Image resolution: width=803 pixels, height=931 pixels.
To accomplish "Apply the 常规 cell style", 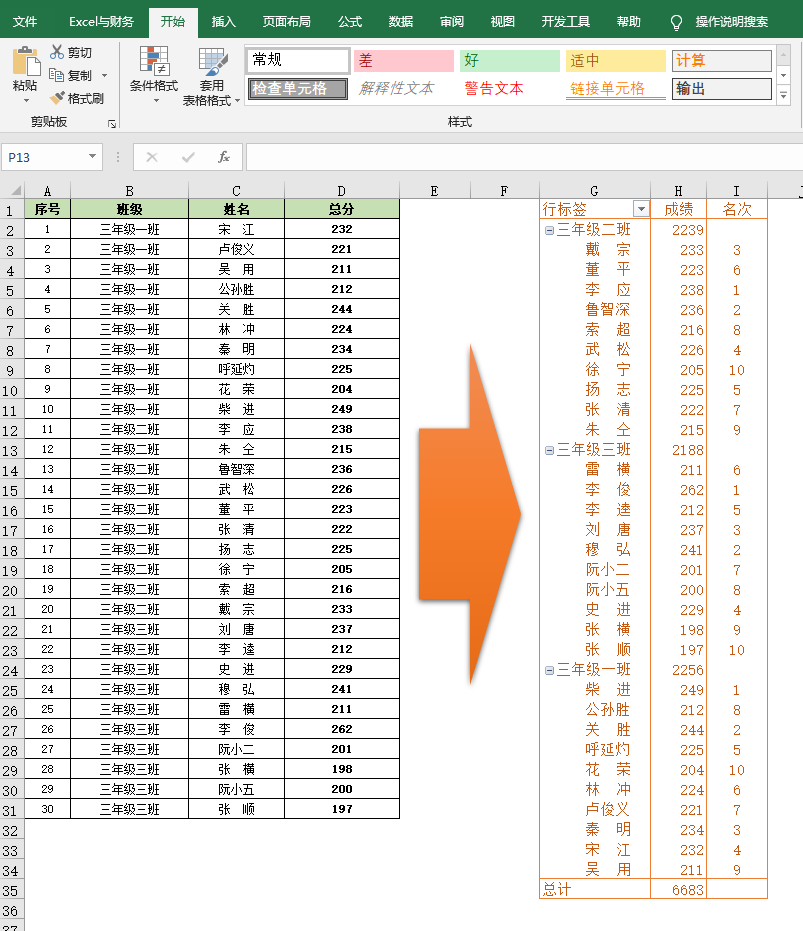I will 298,60.
